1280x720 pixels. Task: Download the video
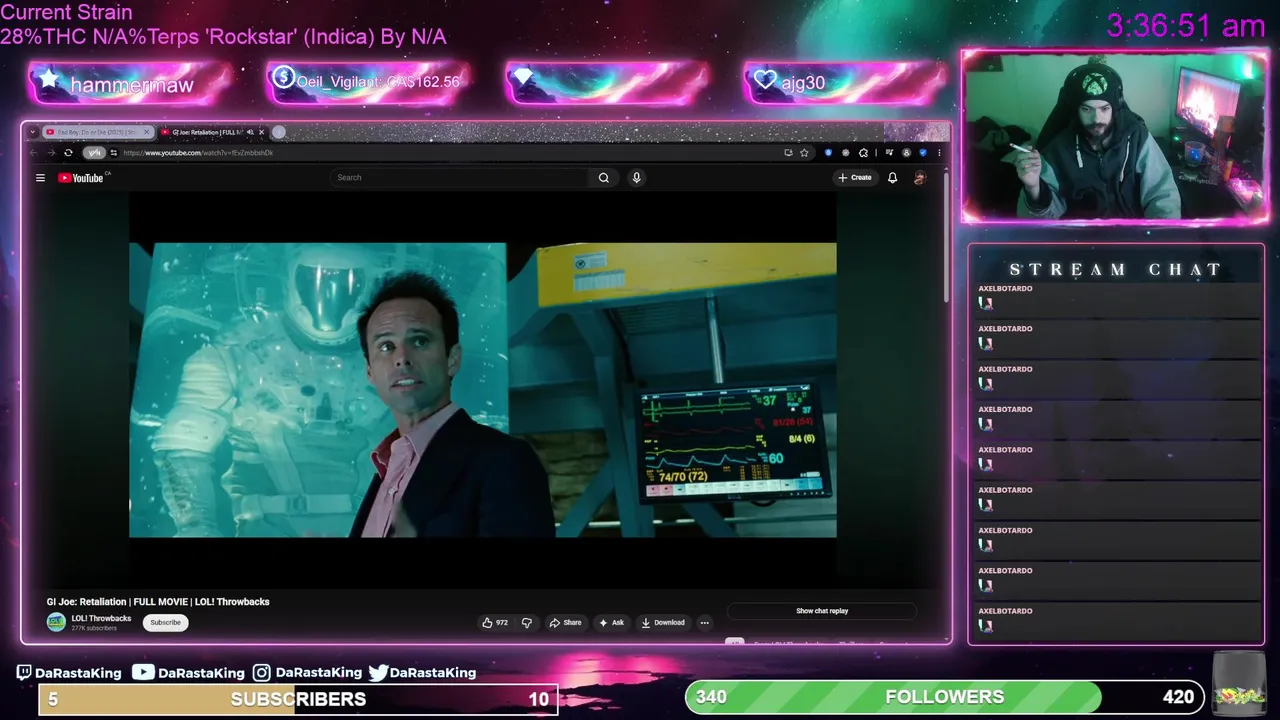click(x=663, y=622)
